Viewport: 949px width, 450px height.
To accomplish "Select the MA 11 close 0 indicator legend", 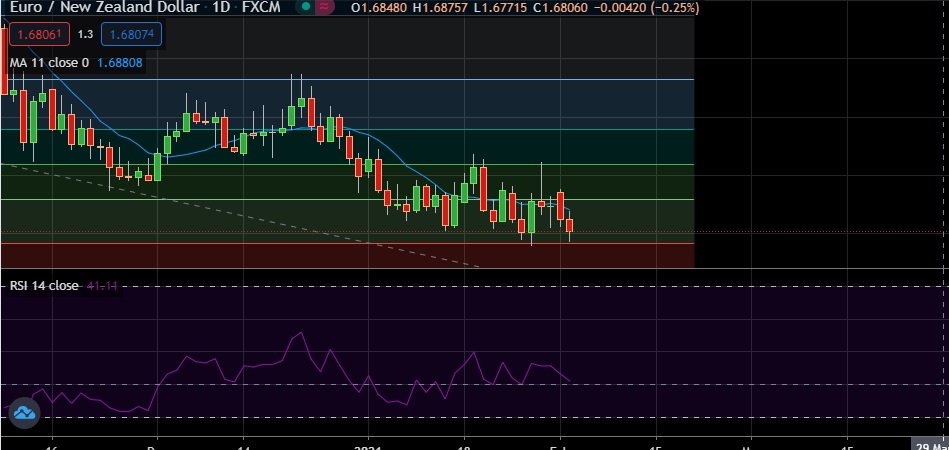I will point(49,62).
